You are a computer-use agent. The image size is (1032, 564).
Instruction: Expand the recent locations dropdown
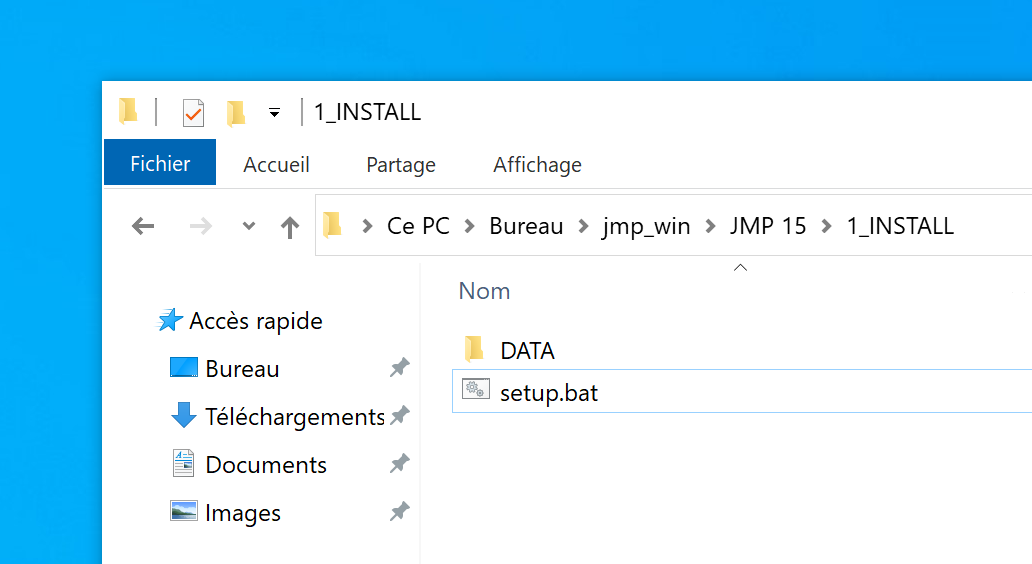249,227
